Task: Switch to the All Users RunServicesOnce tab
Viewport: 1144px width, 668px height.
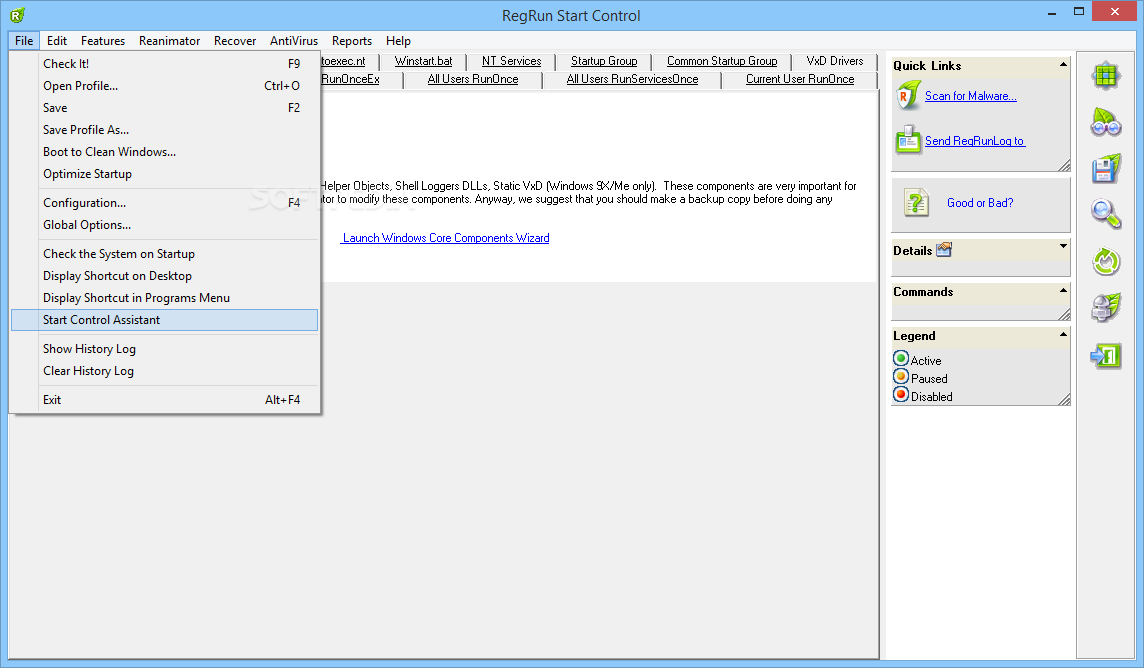Action: click(x=633, y=79)
